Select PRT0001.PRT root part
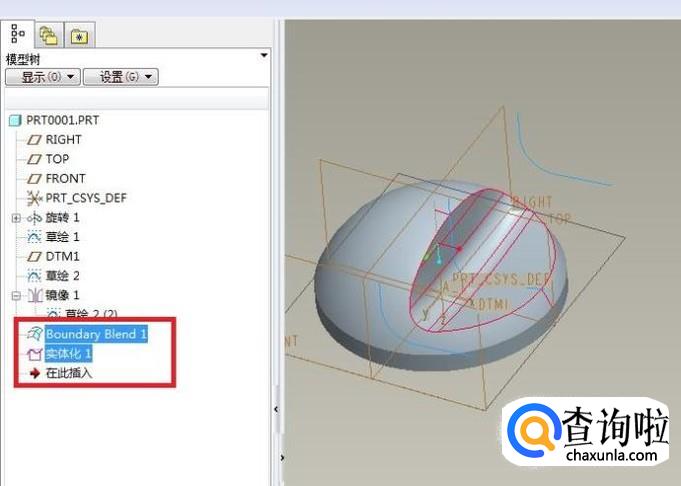This screenshot has height=486, width=681. click(x=63, y=120)
